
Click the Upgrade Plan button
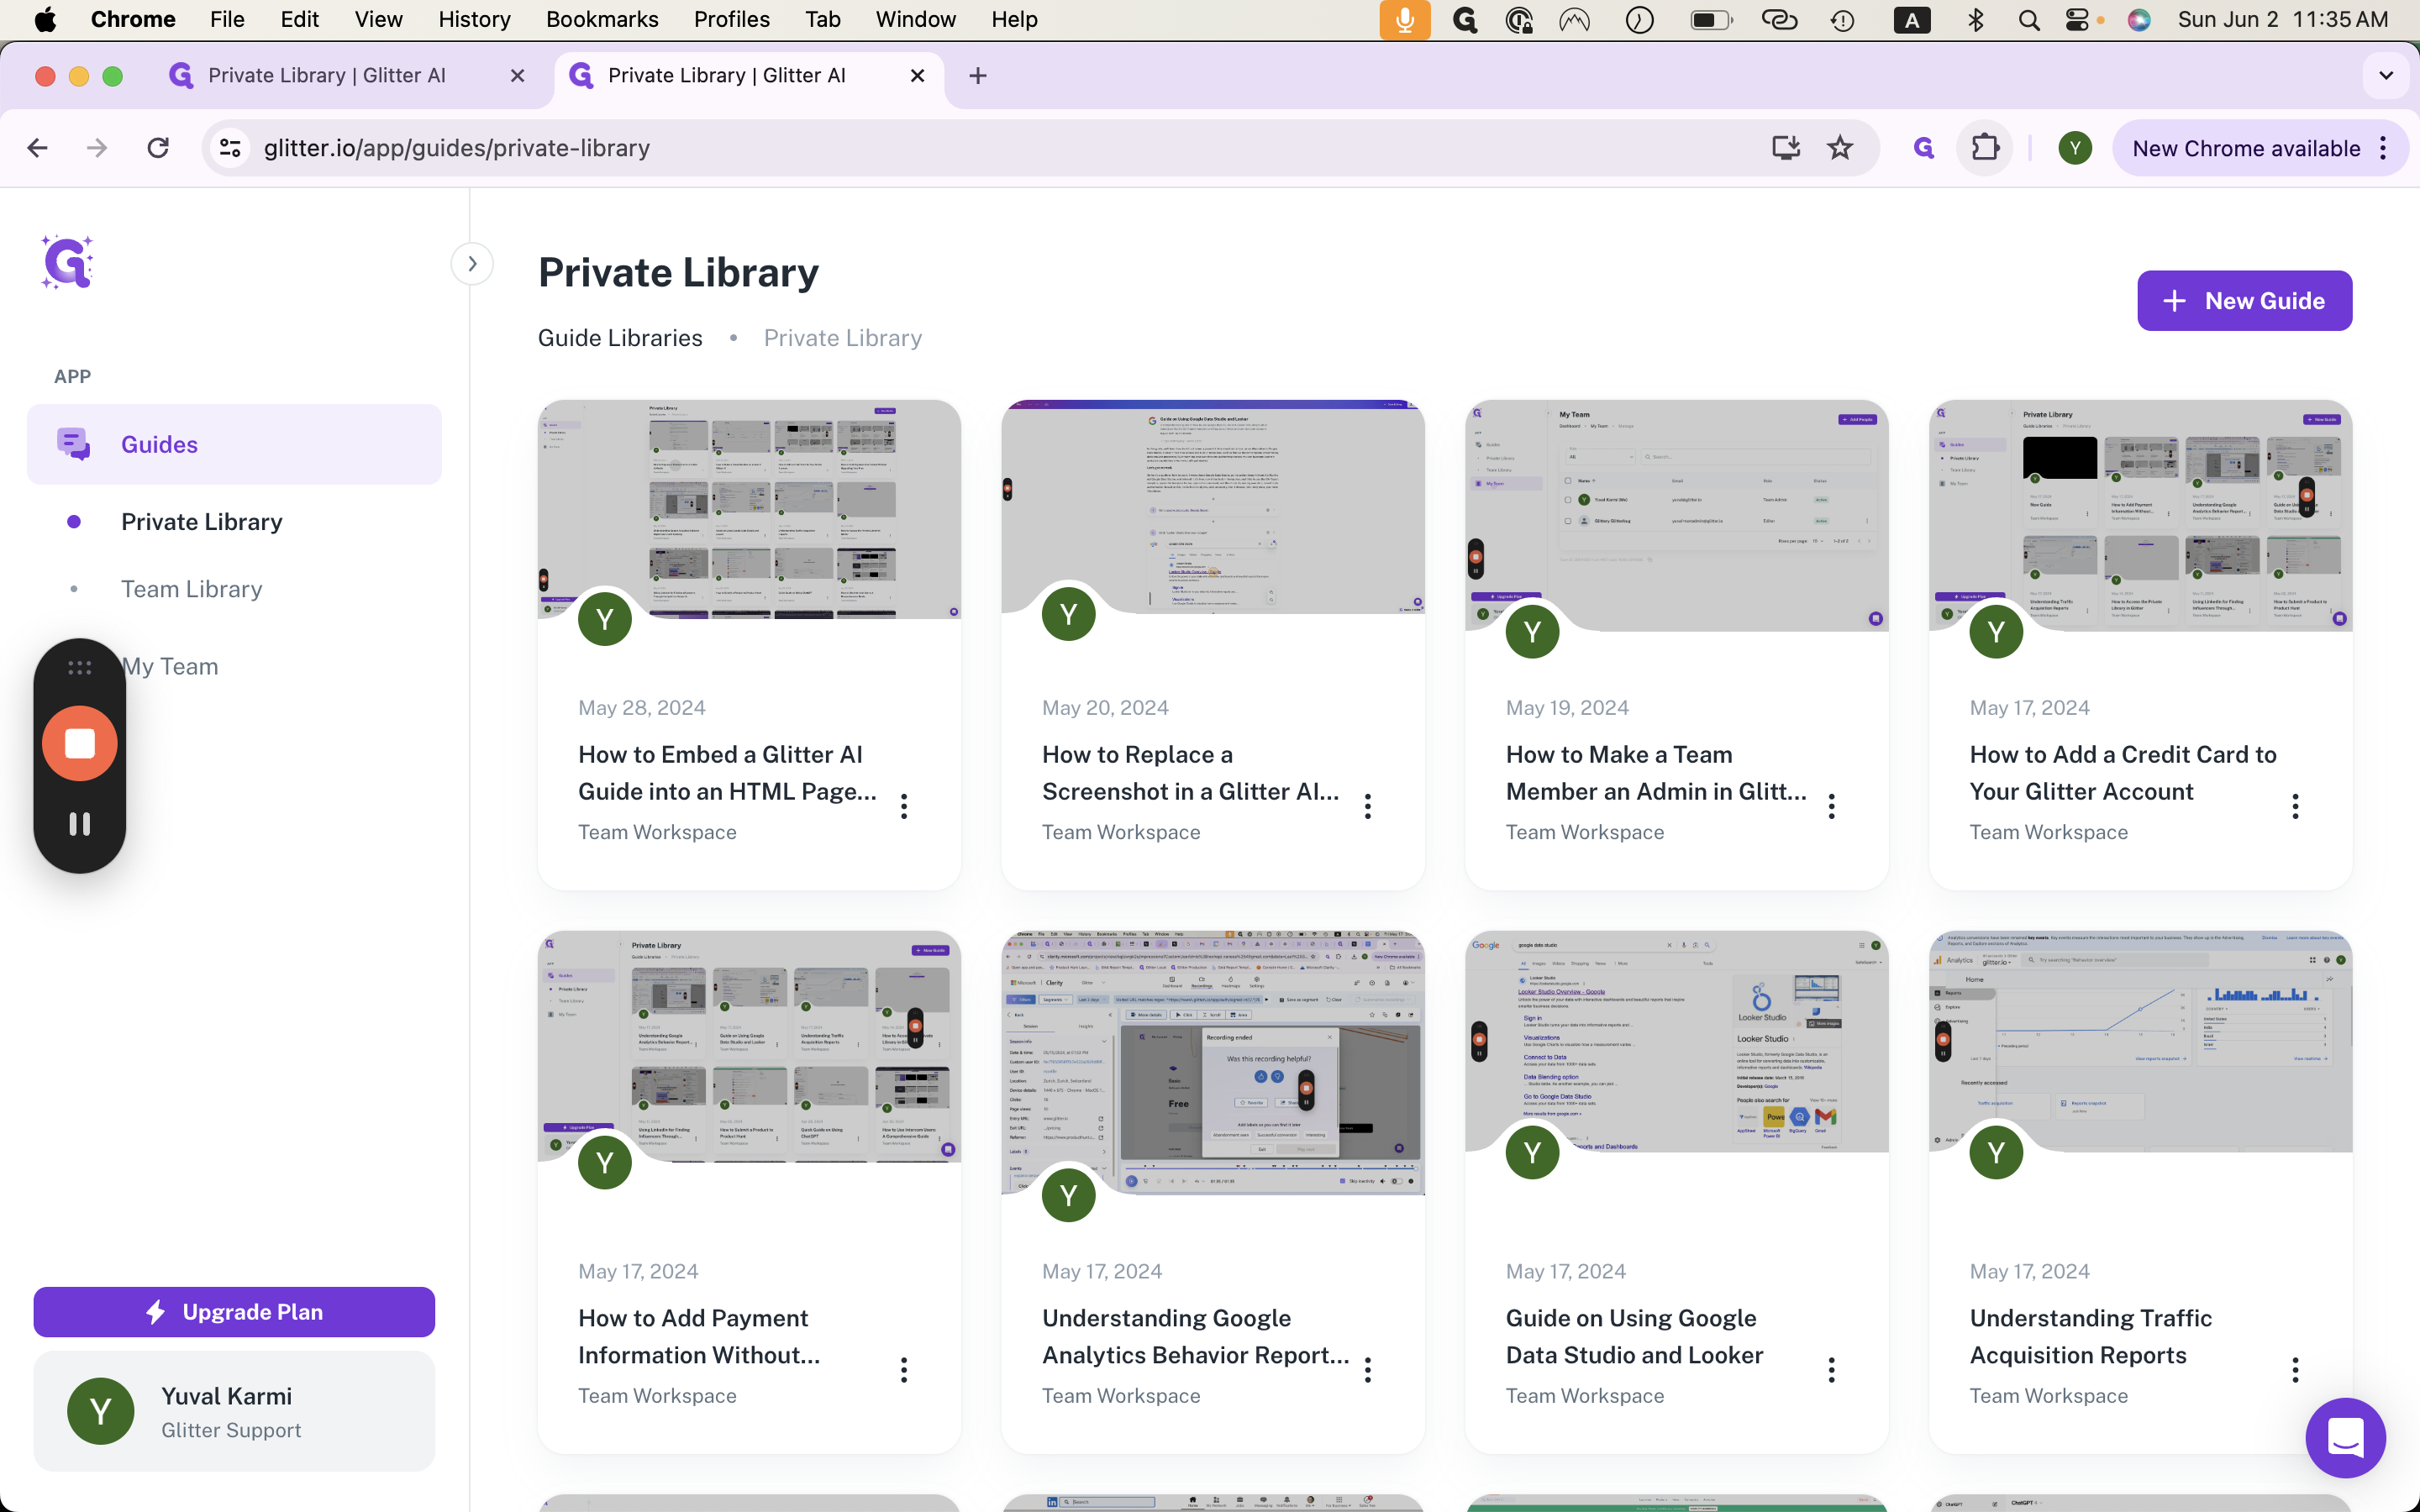(234, 1311)
